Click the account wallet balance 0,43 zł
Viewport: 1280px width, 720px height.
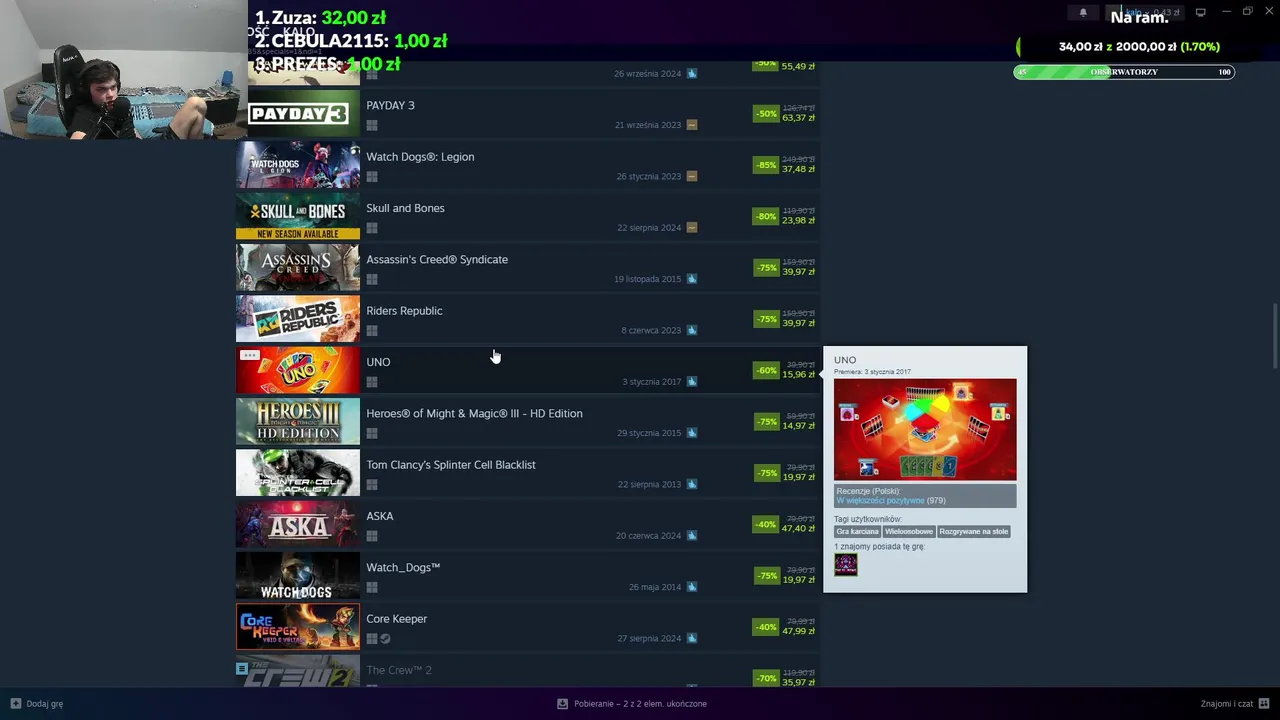1168,13
